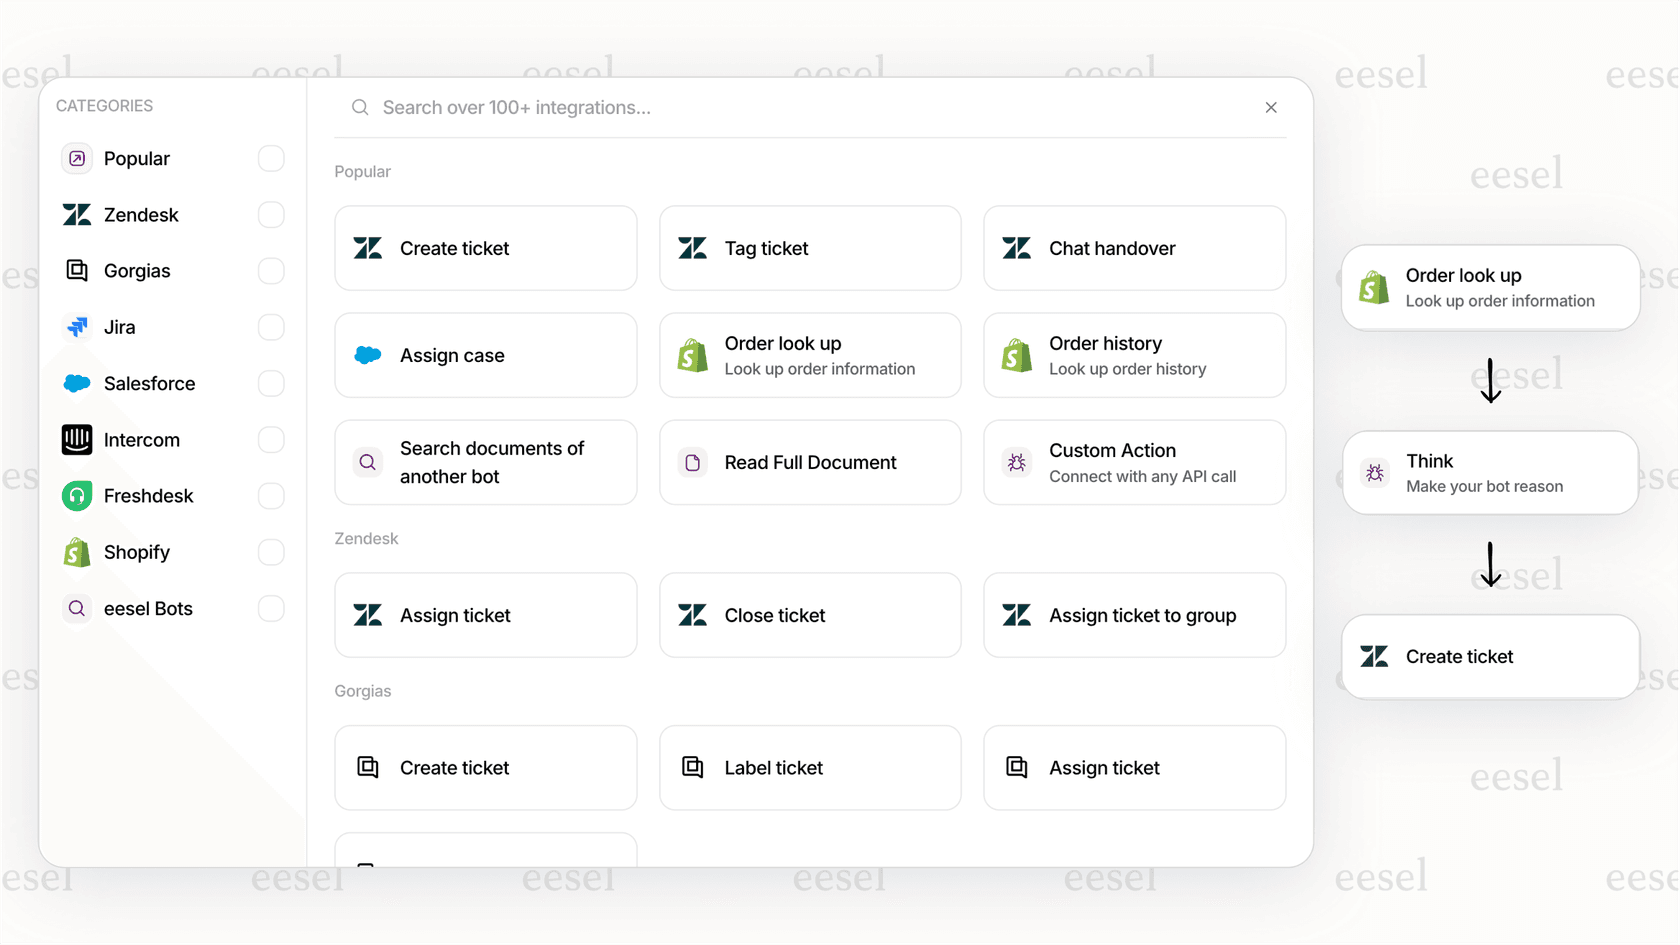The width and height of the screenshot is (1680, 945).
Task: Click the Intercom icon in the sidebar
Action: [x=76, y=439]
